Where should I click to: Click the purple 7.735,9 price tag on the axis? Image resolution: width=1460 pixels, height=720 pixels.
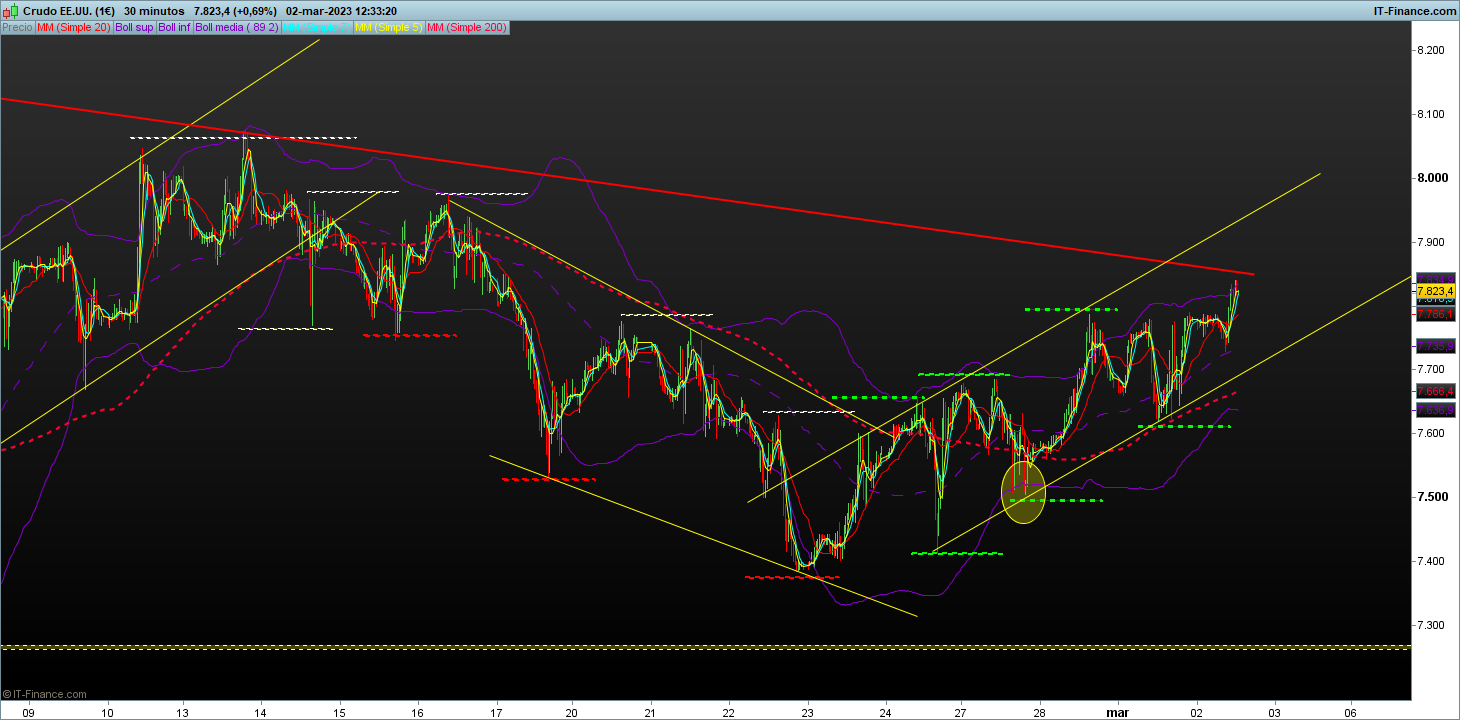[x=1434, y=346]
